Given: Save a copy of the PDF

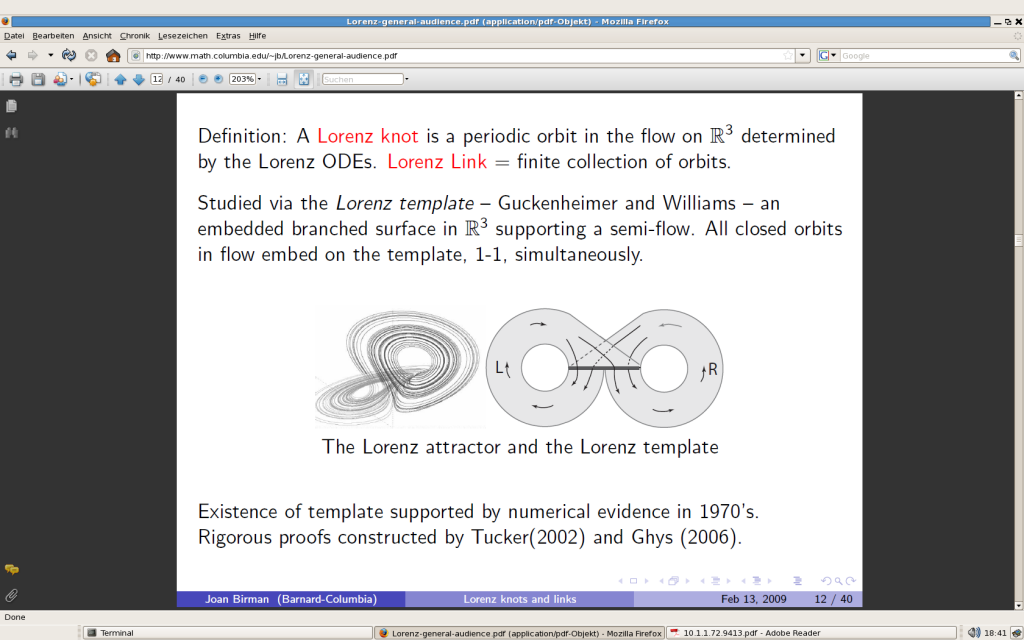Looking at the screenshot, I should [x=38, y=79].
